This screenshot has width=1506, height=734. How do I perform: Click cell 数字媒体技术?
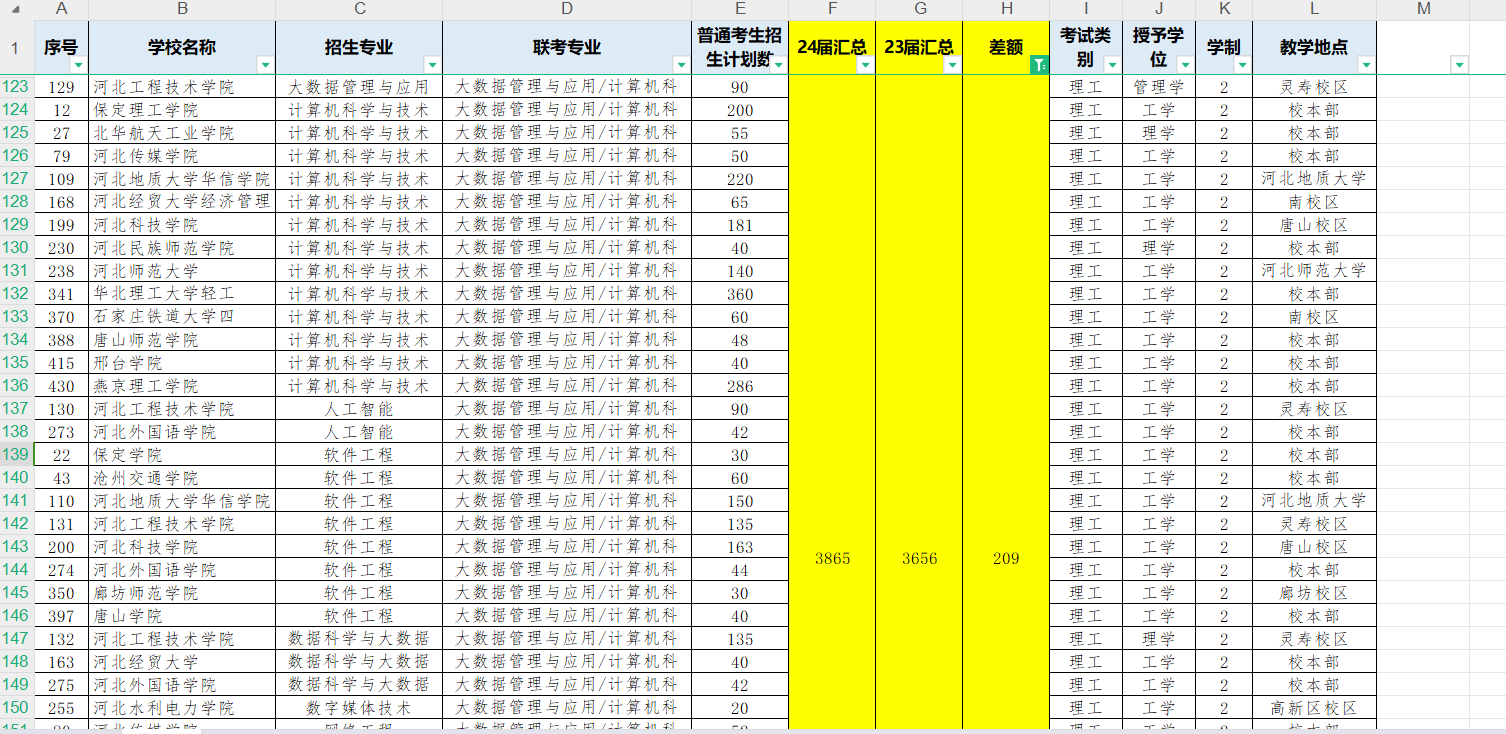pos(359,708)
